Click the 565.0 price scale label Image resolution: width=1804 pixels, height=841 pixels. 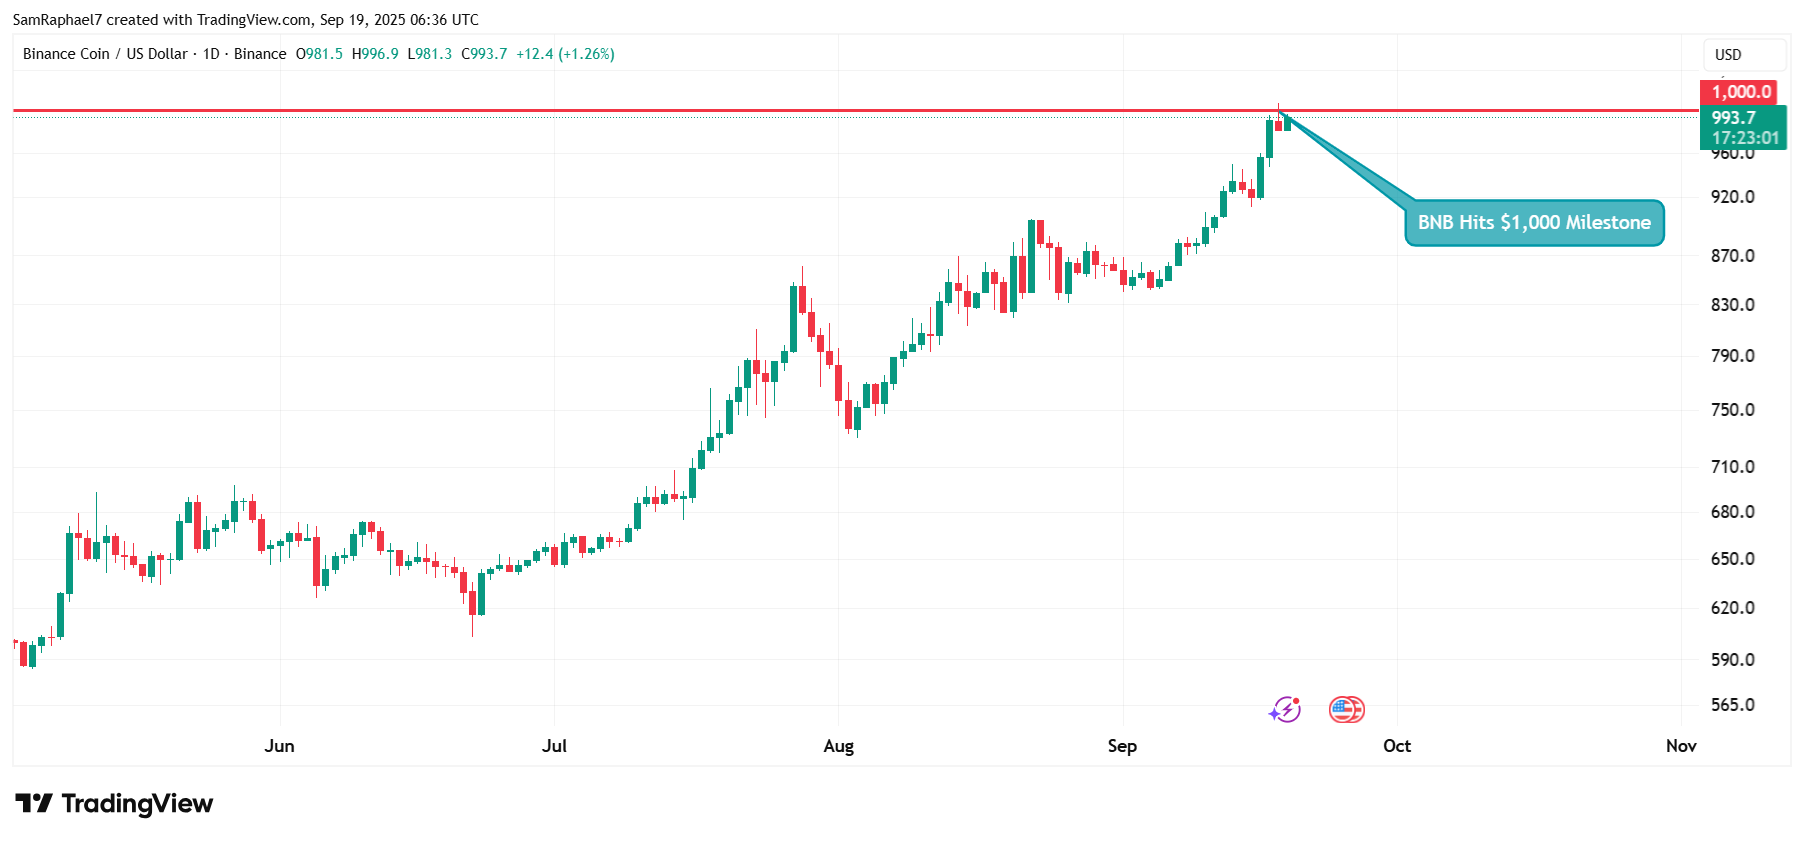pos(1733,705)
